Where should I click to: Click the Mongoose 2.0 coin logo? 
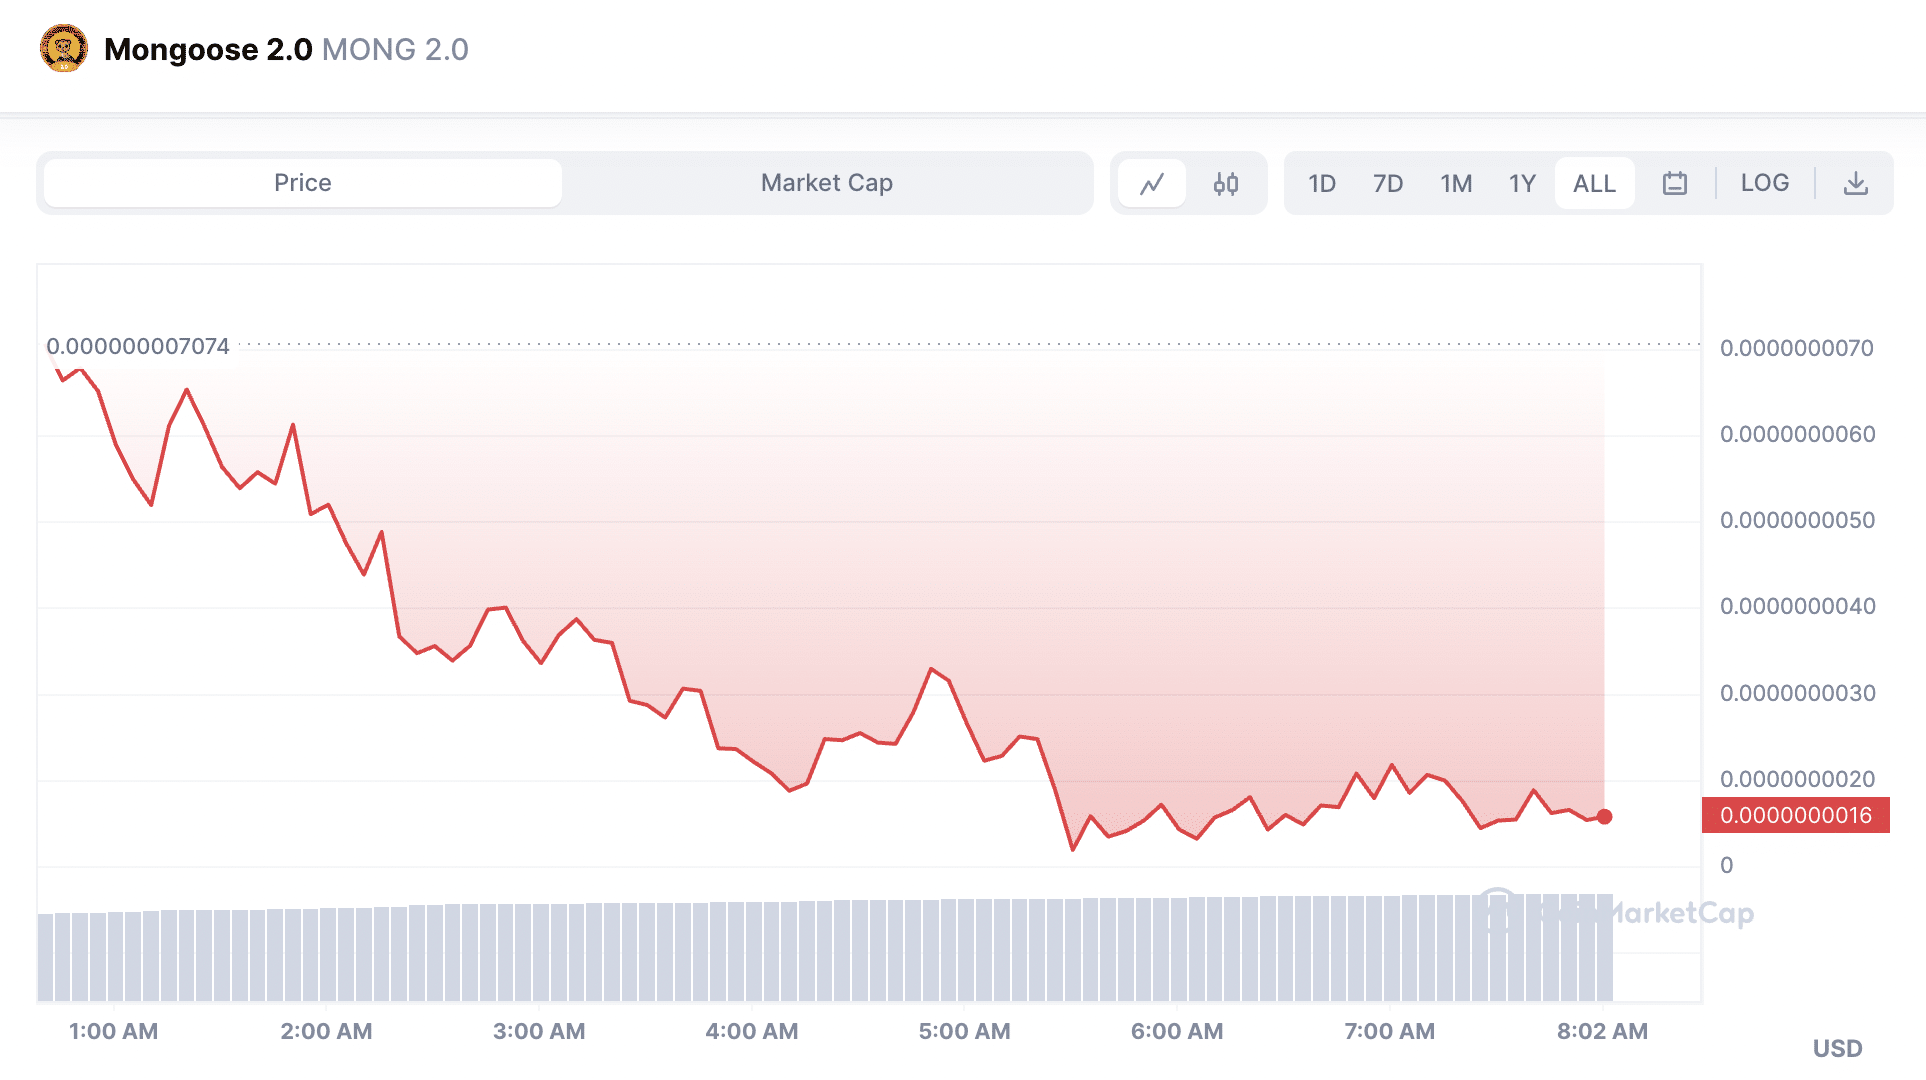tap(64, 49)
